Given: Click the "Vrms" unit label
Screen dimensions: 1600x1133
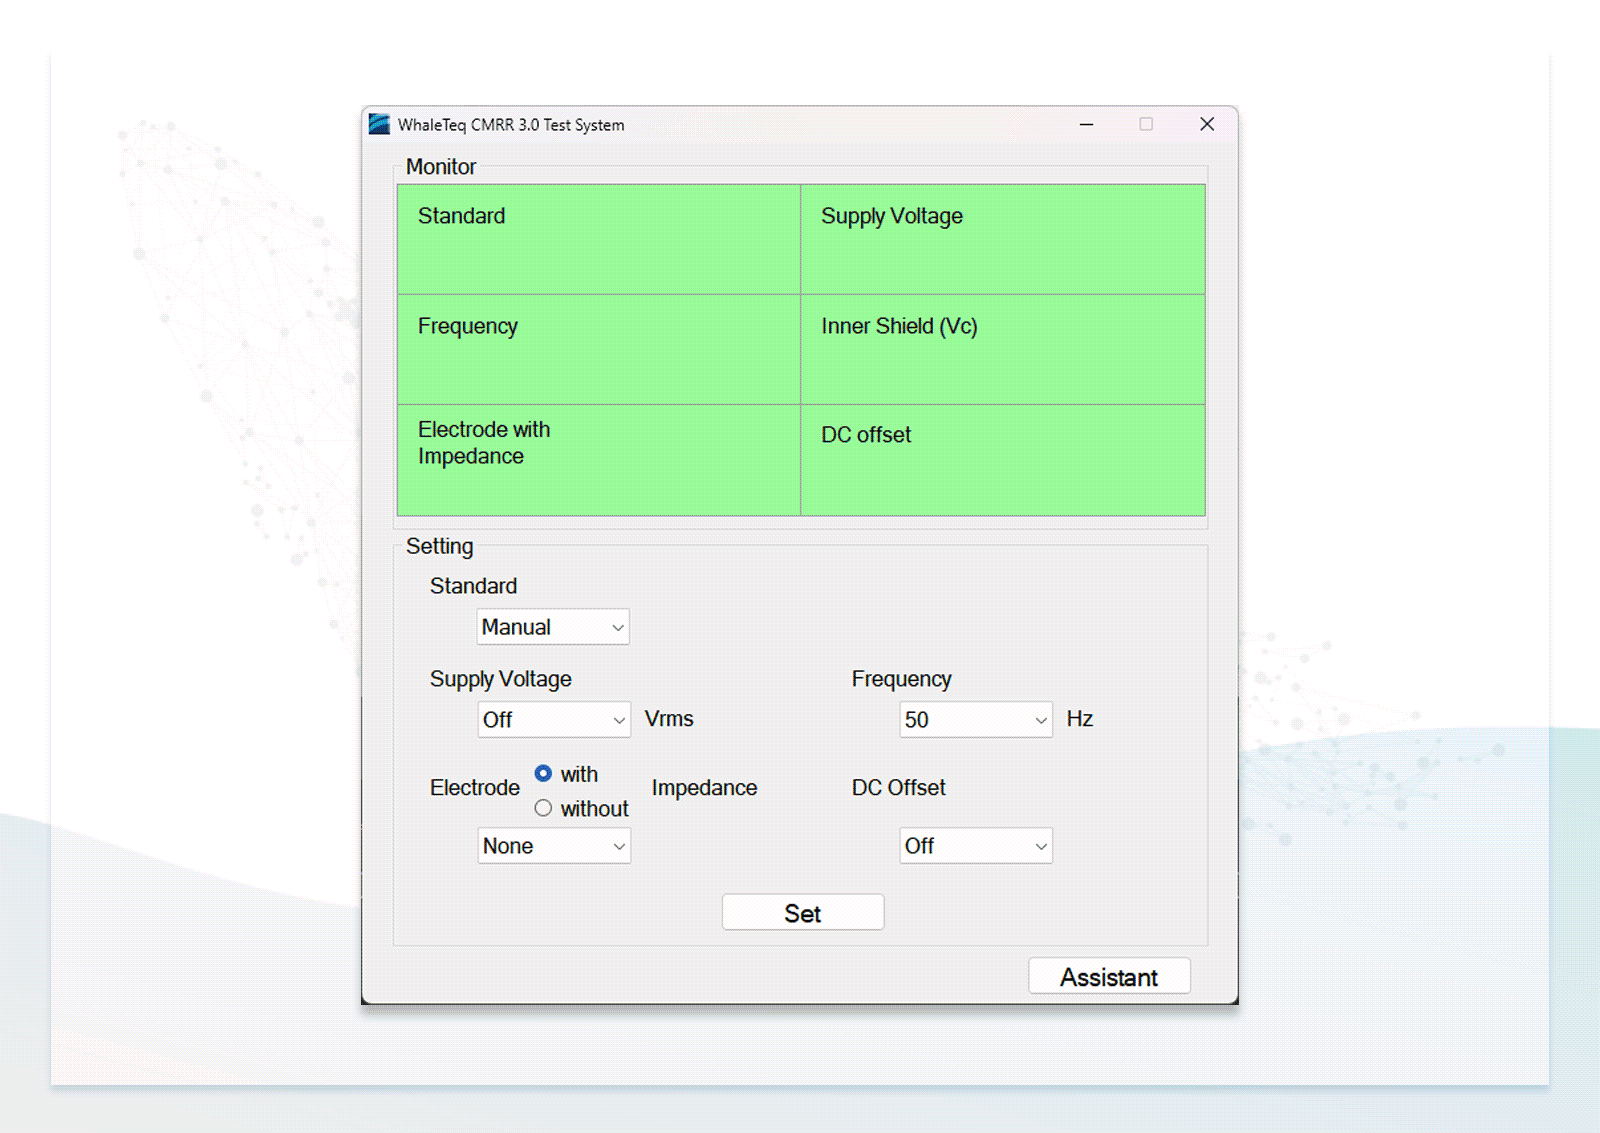Looking at the screenshot, I should coord(669,719).
